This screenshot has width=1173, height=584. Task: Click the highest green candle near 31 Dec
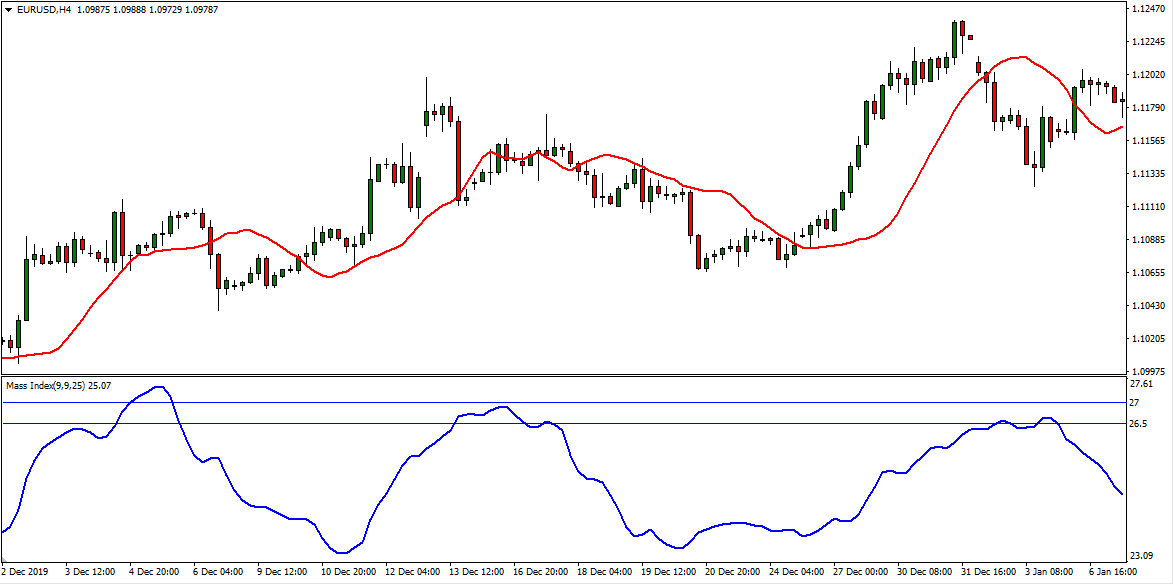[956, 40]
